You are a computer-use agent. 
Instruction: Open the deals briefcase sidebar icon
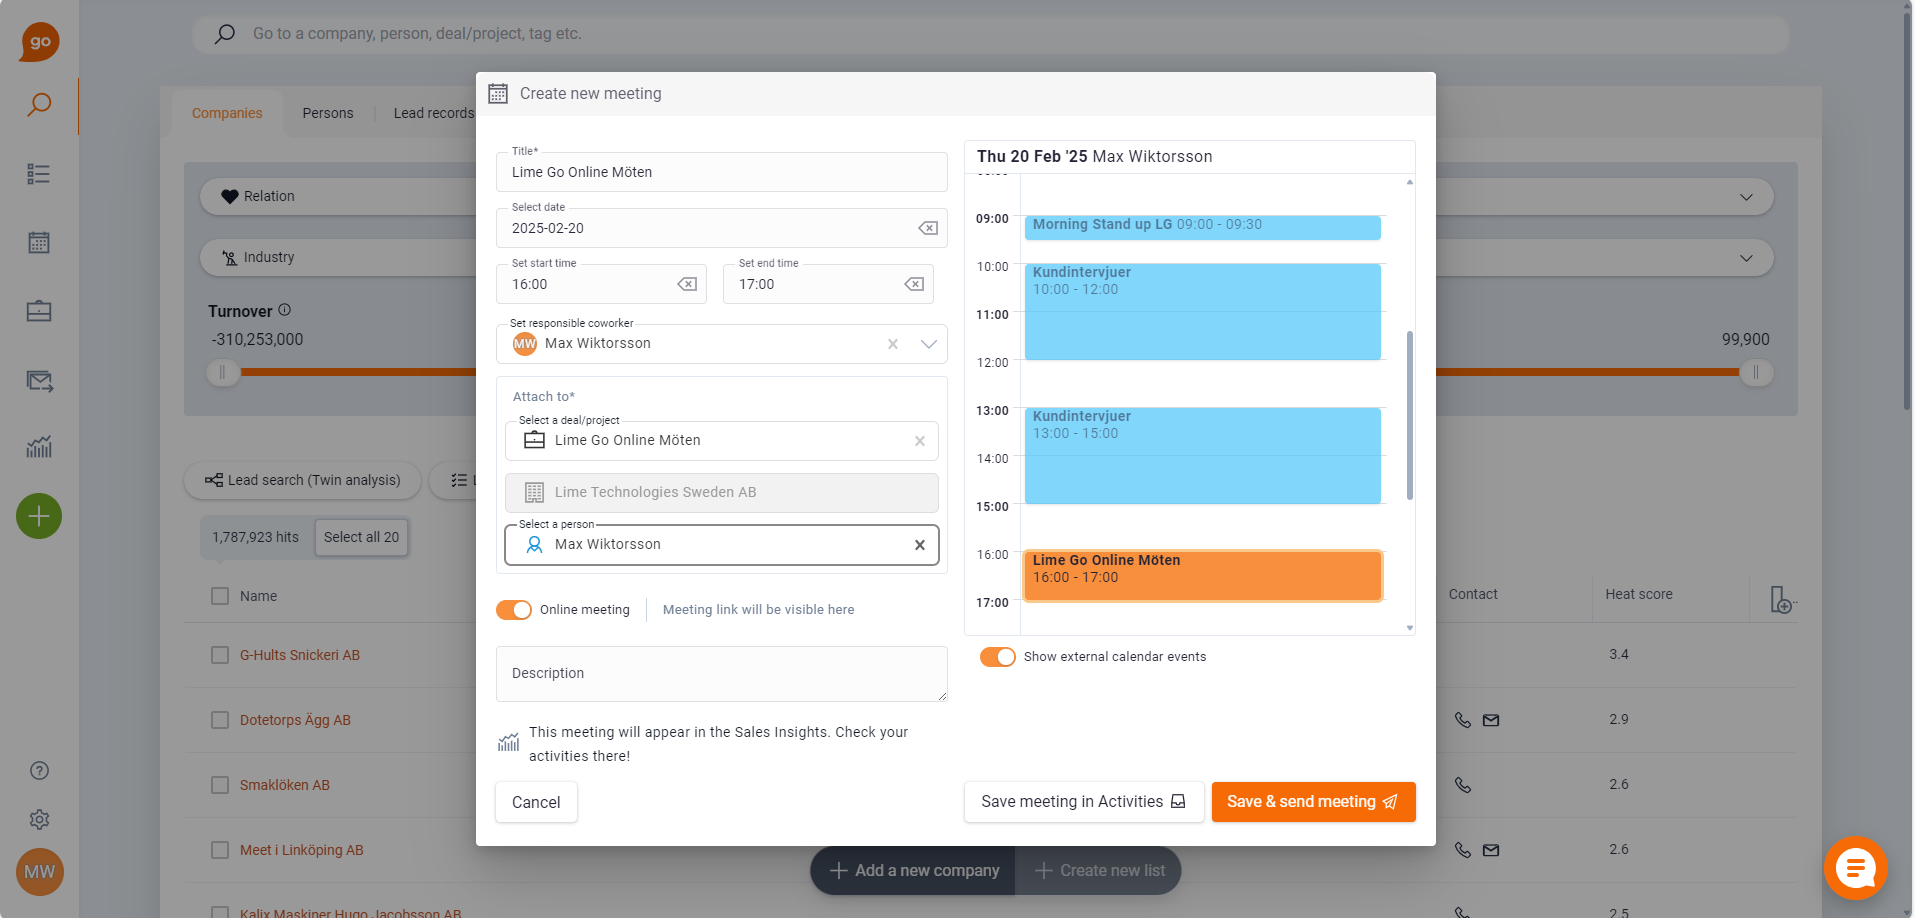tap(39, 311)
